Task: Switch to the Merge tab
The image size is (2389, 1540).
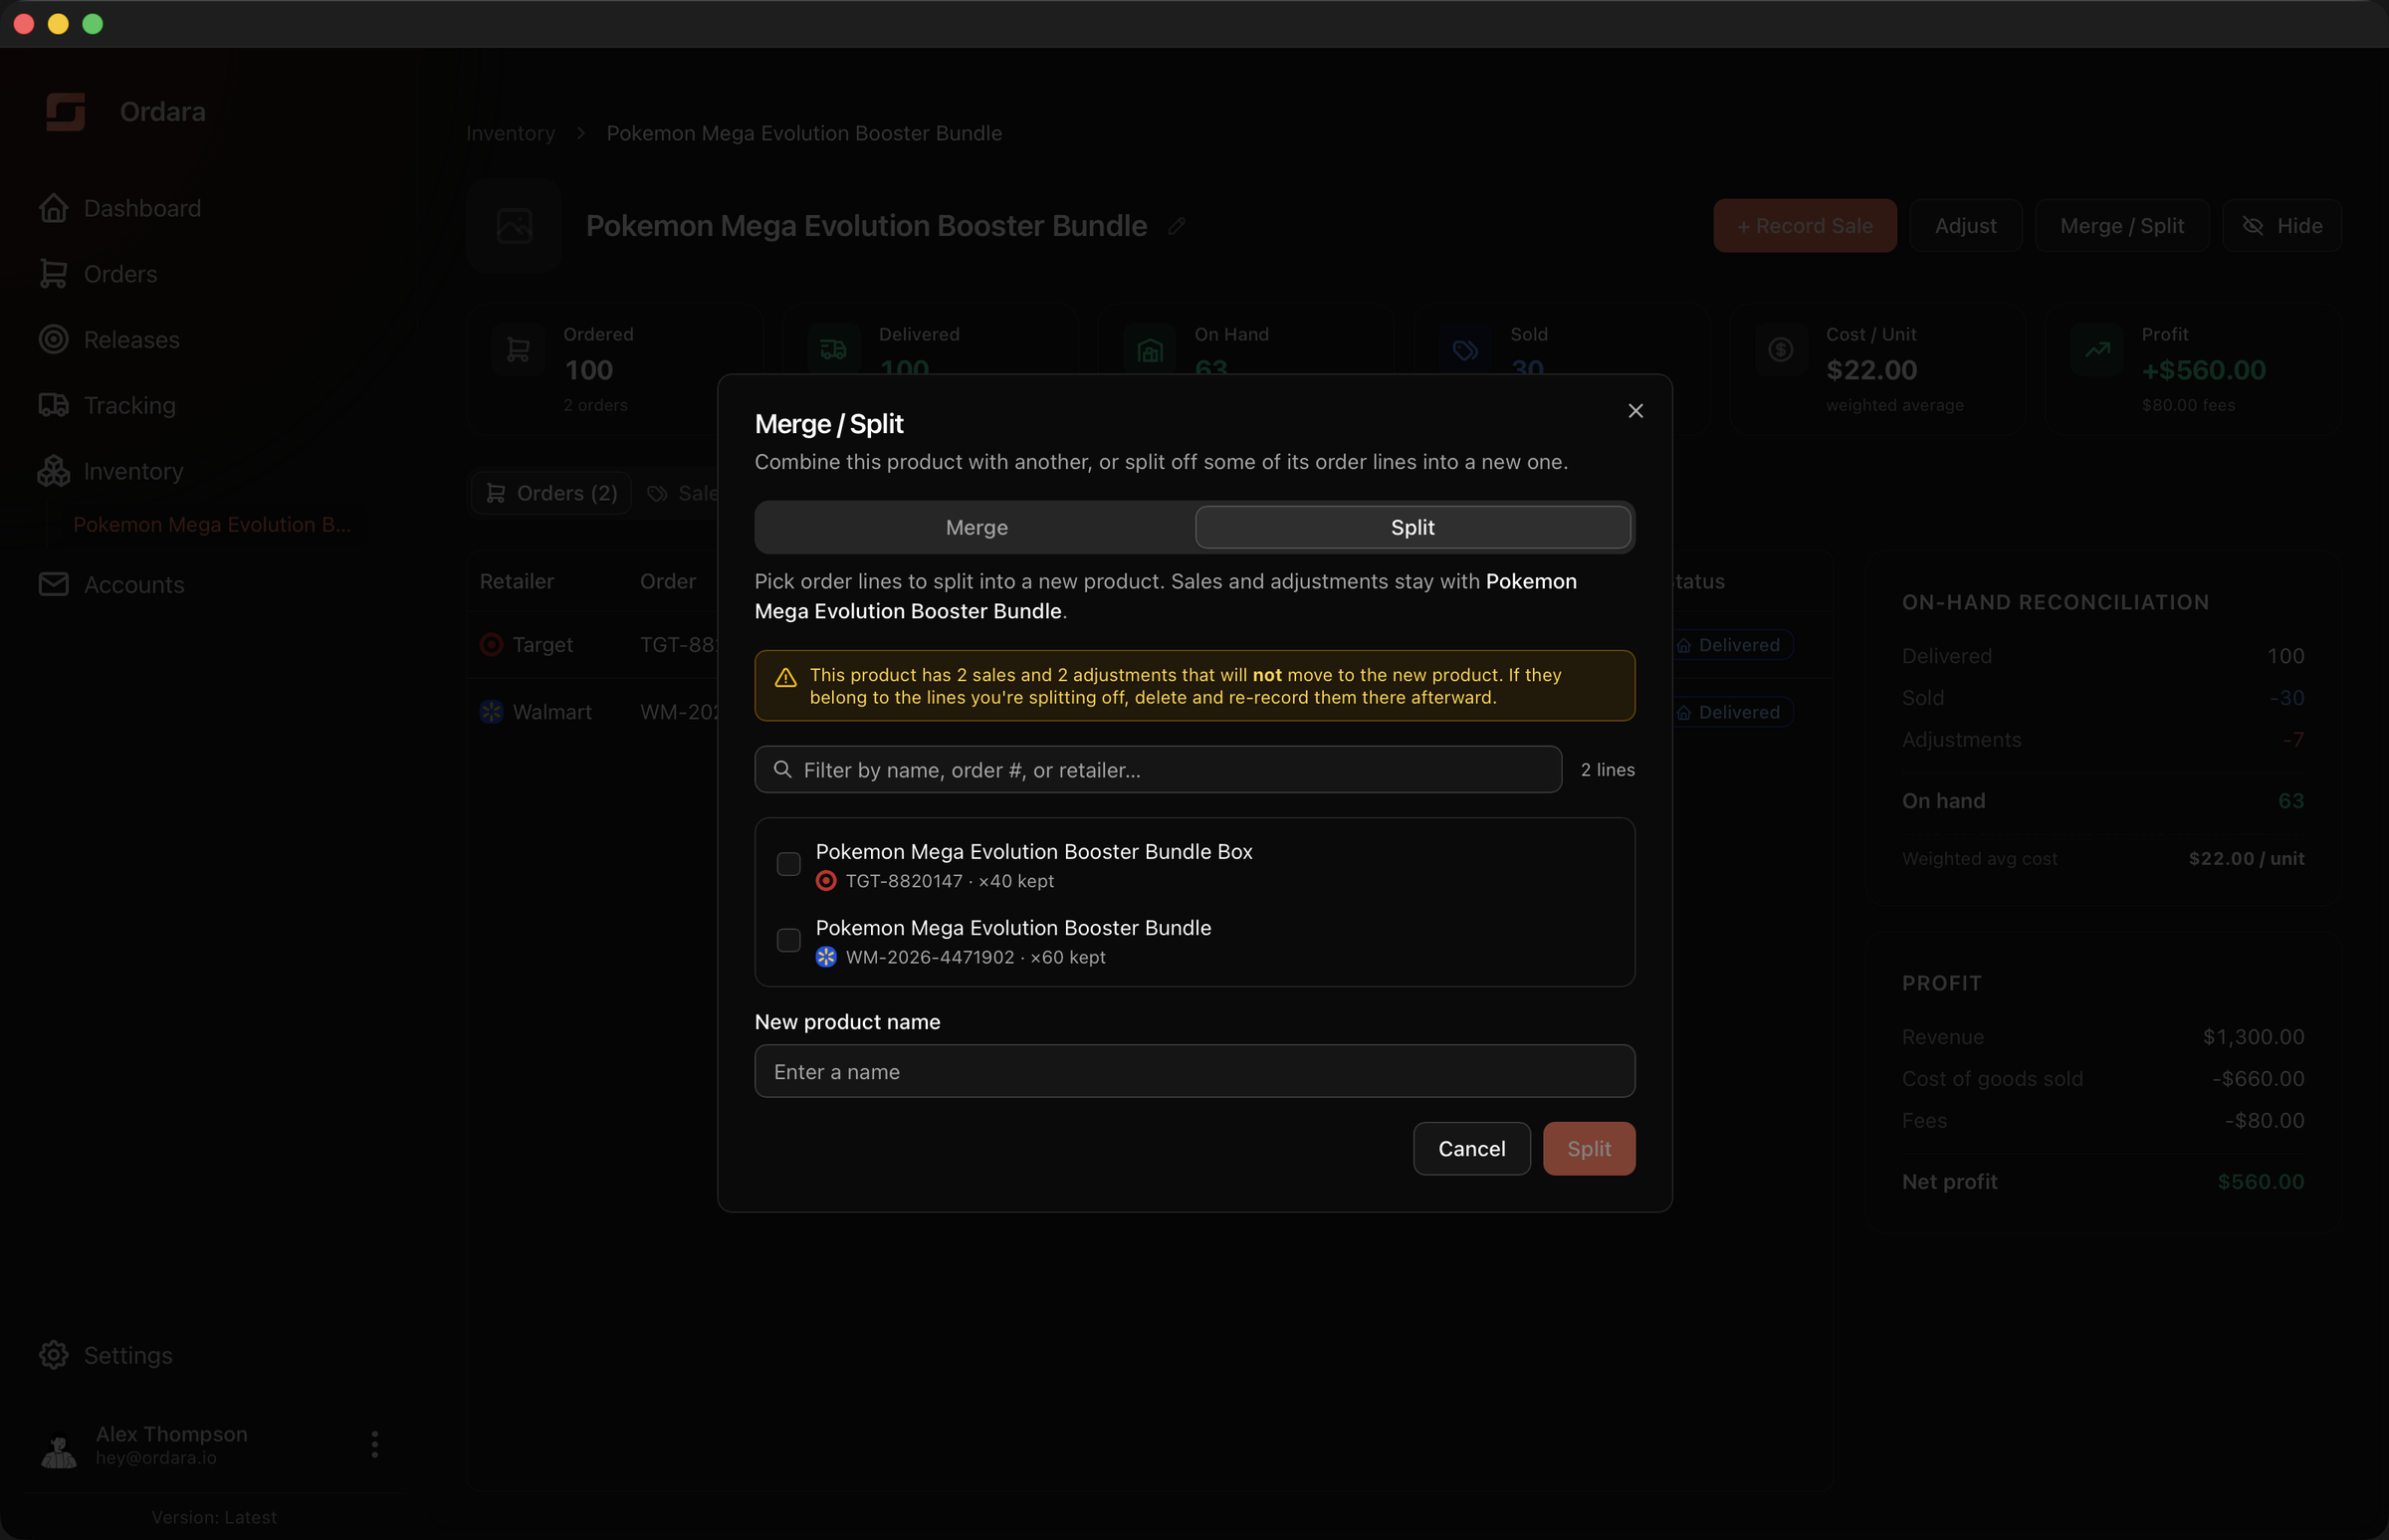Action: click(976, 527)
